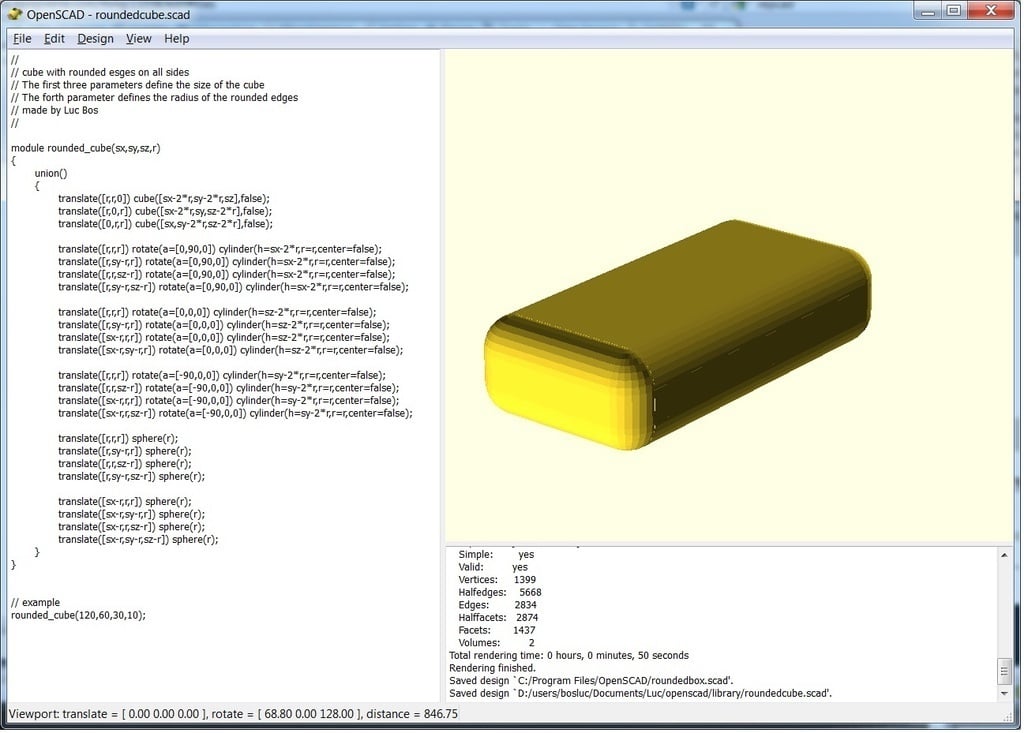This screenshot has height=733, width=1024.
Task: Click the console scrollbar thumb
Action: pyautogui.click(x=1004, y=671)
